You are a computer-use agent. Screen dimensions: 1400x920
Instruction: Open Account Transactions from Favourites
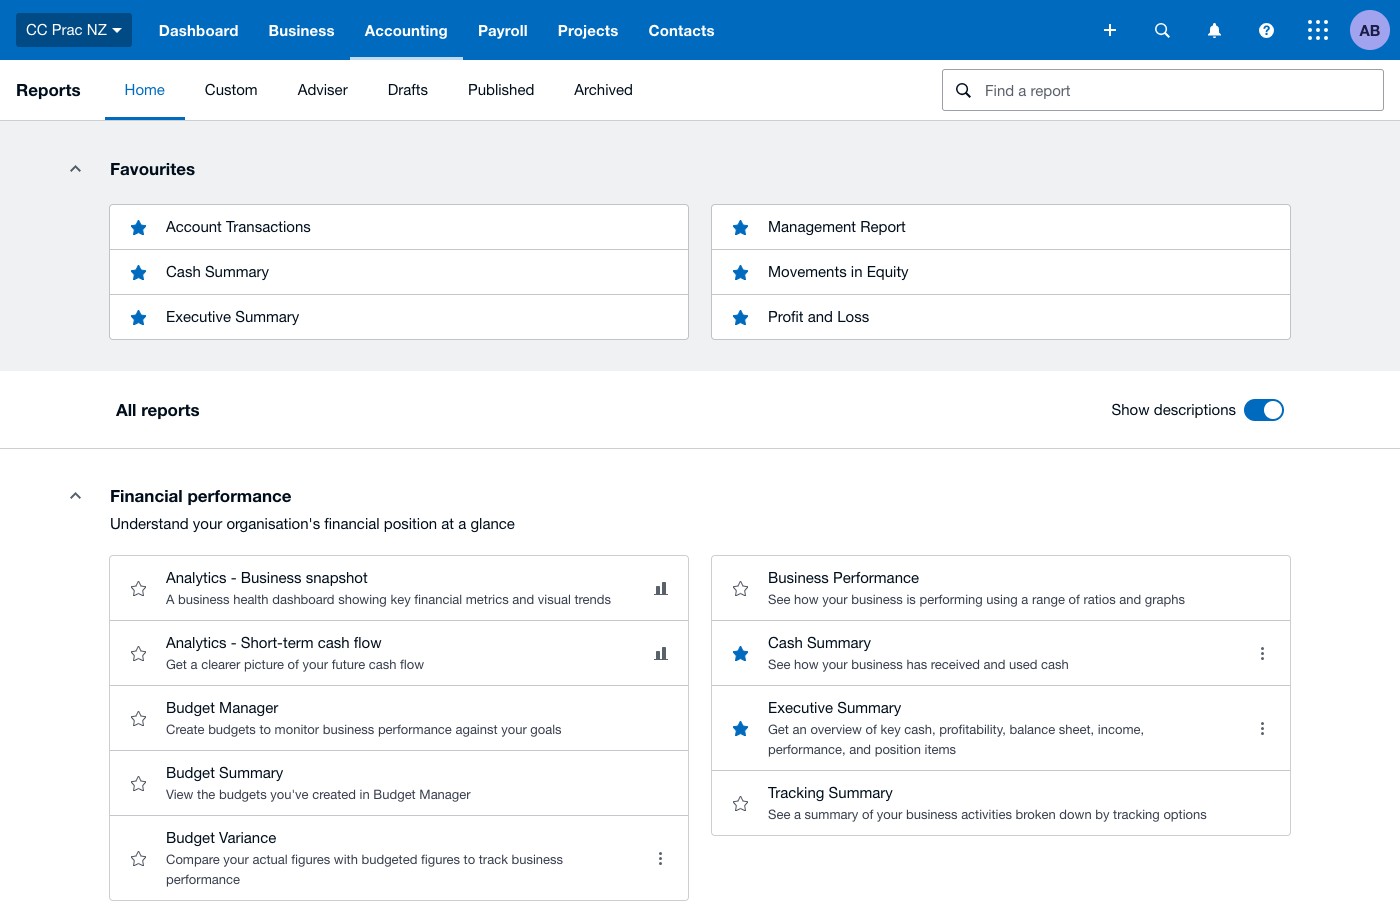click(x=399, y=227)
